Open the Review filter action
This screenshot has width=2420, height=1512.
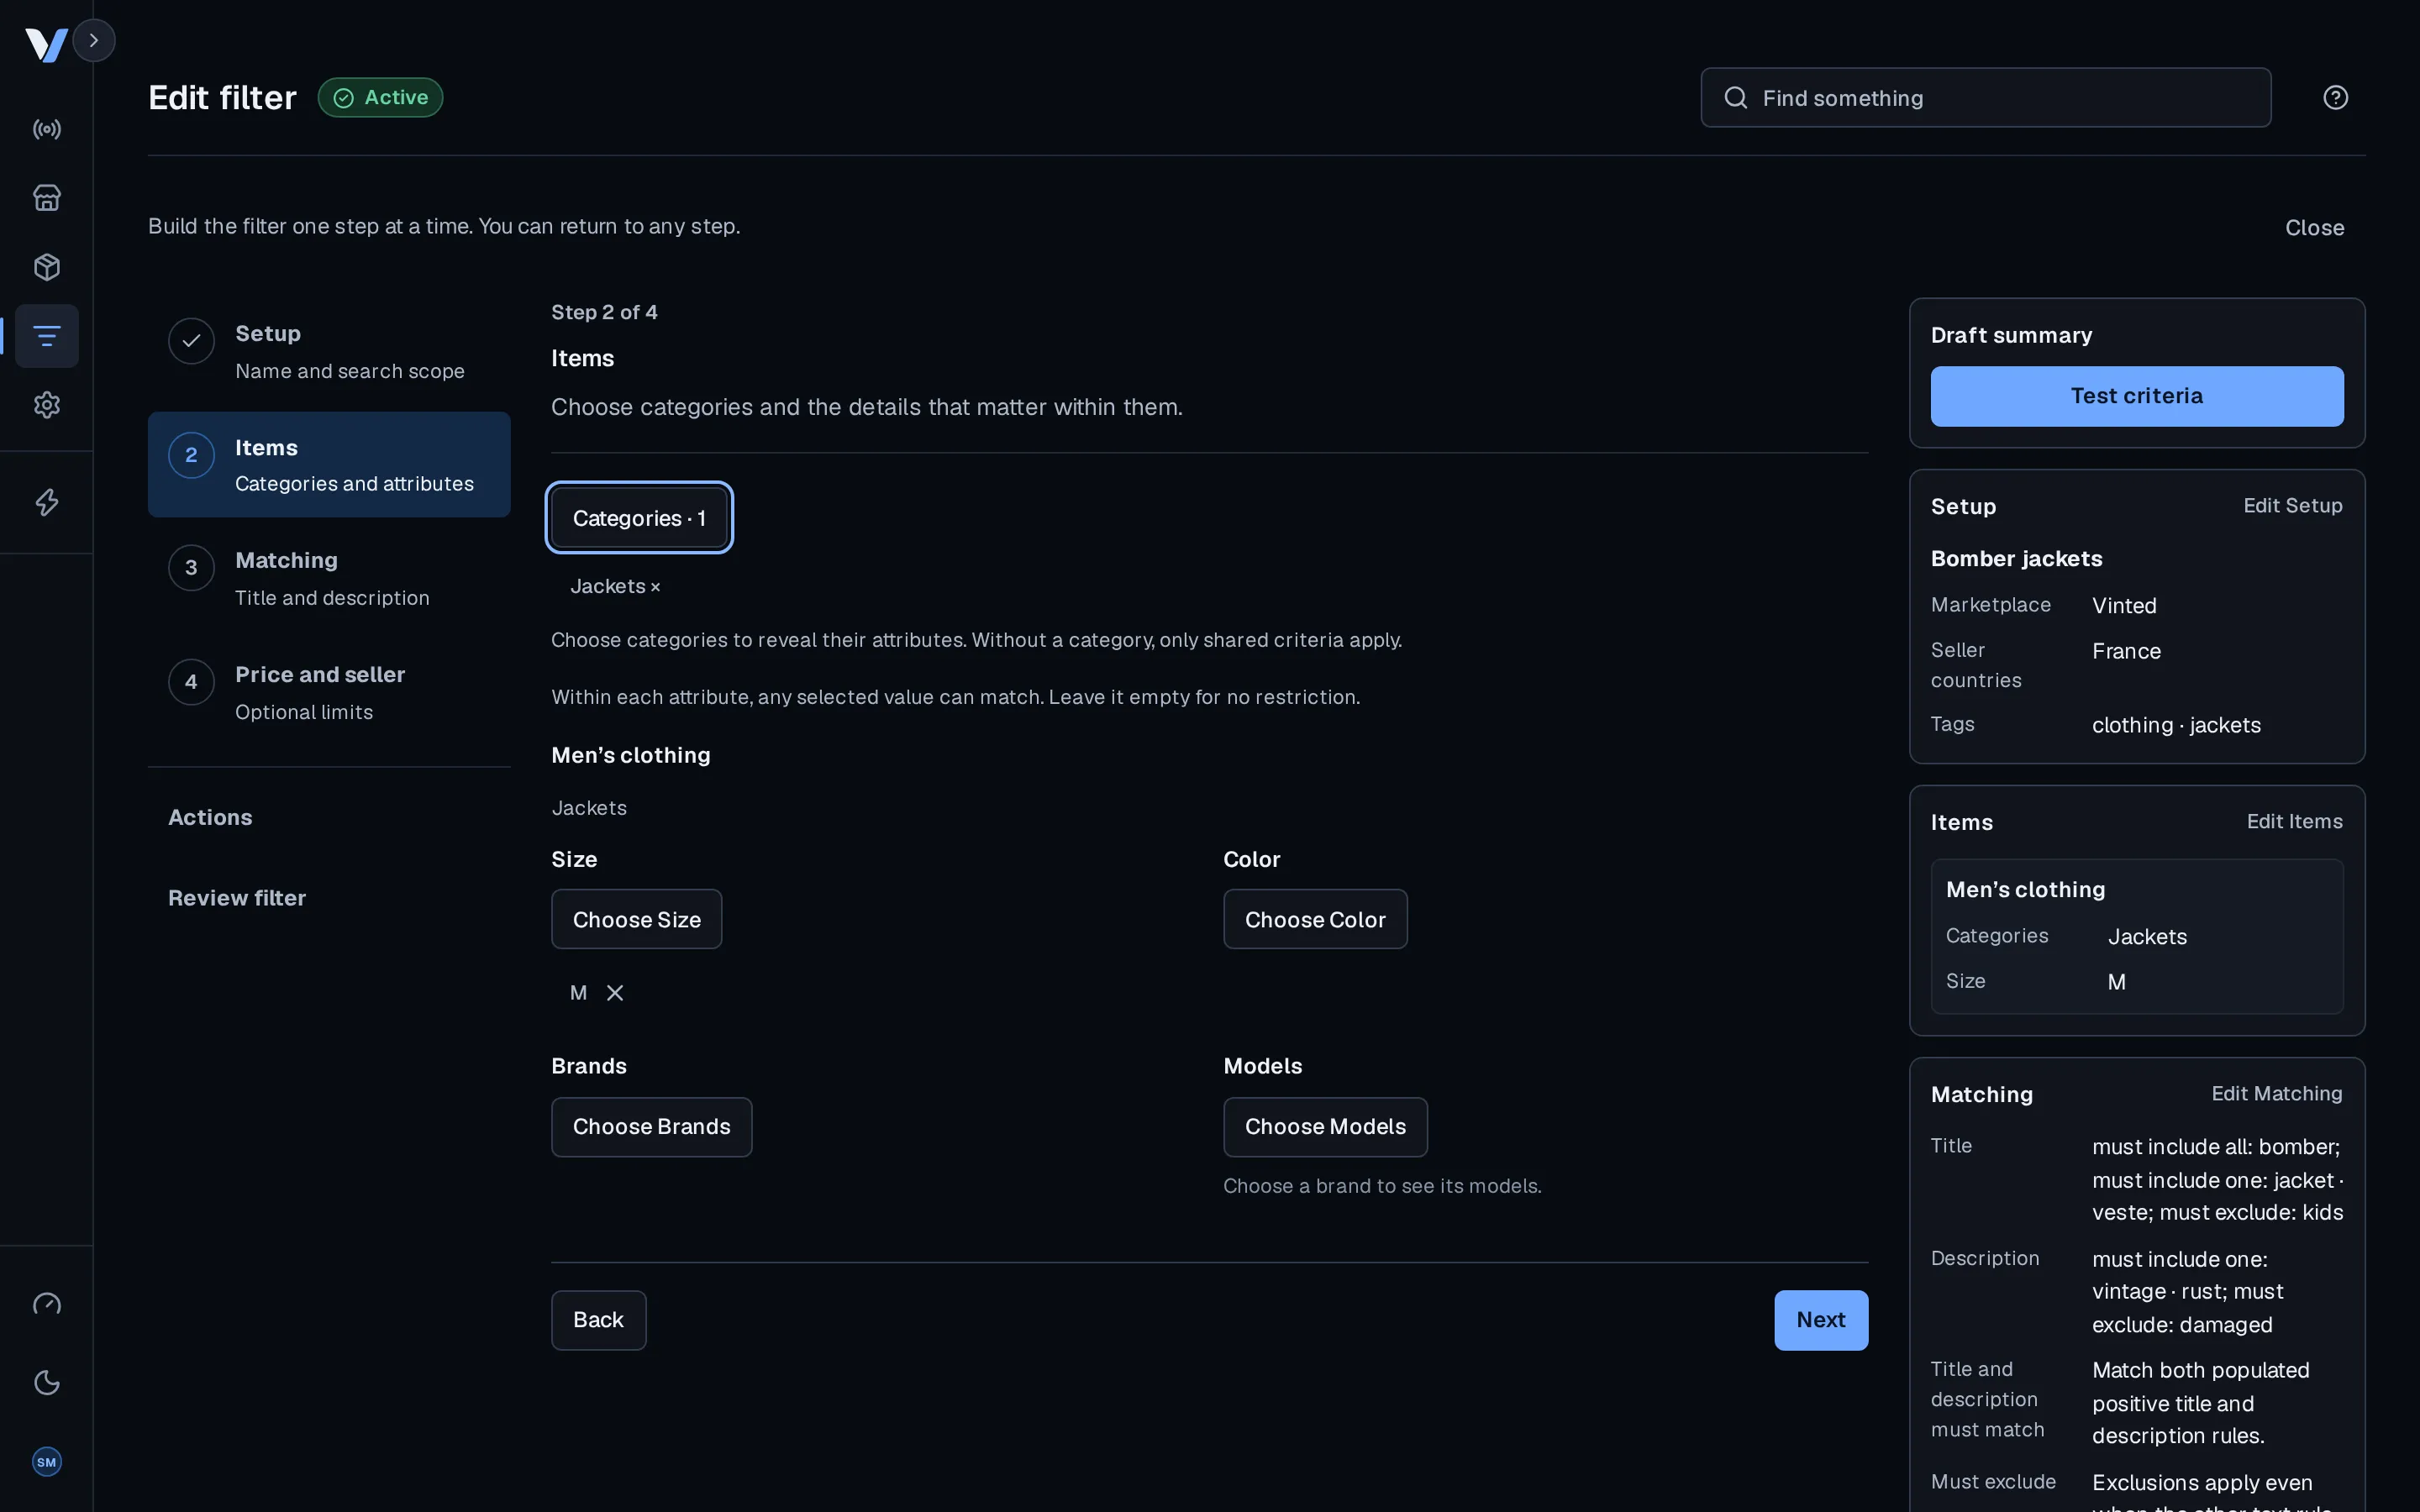237,898
